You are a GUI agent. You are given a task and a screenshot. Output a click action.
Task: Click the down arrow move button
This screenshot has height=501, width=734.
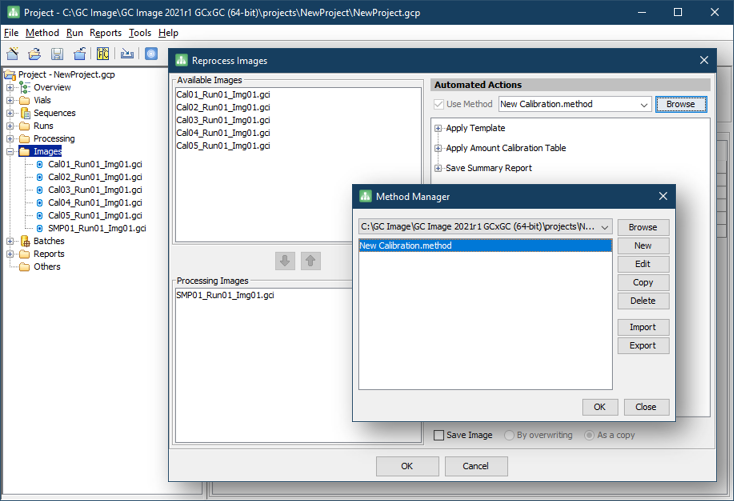(285, 261)
